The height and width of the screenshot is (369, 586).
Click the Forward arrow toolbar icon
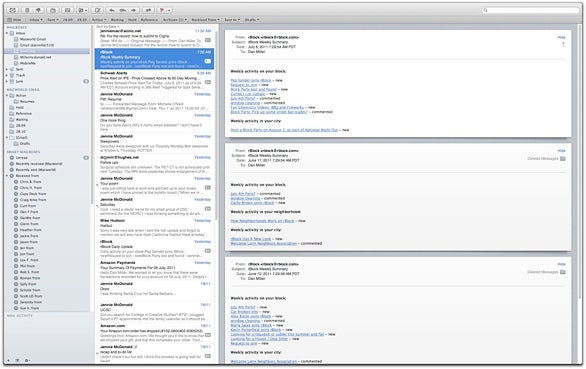(133, 10)
